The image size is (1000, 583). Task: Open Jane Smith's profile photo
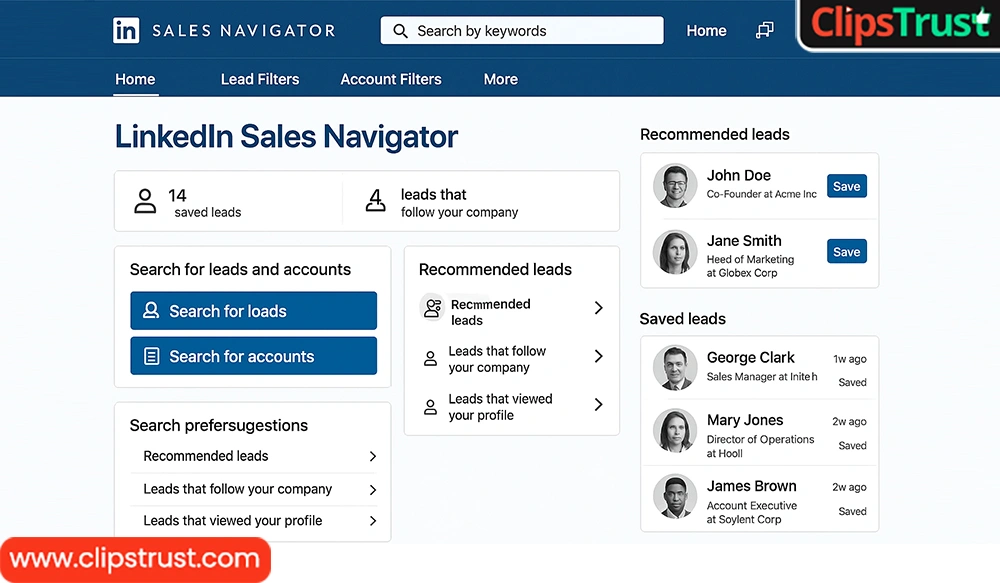pos(675,252)
